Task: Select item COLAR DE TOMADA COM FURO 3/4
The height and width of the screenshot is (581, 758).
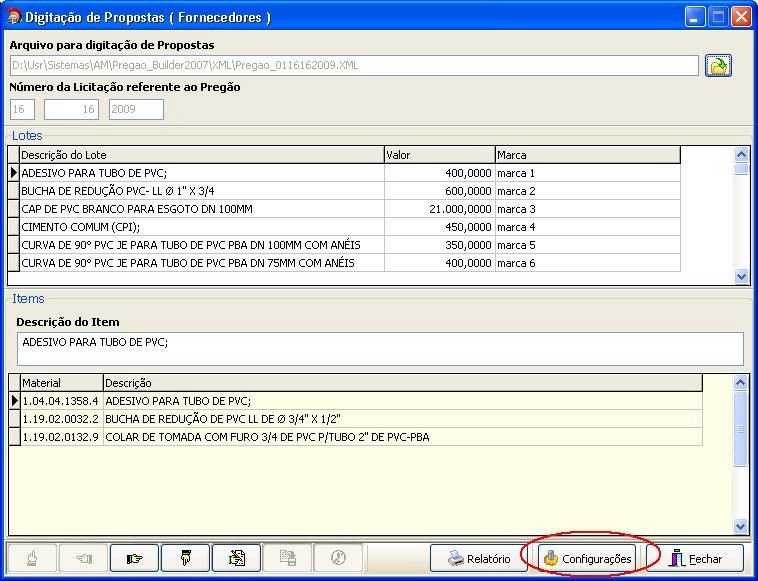Action: [403, 437]
